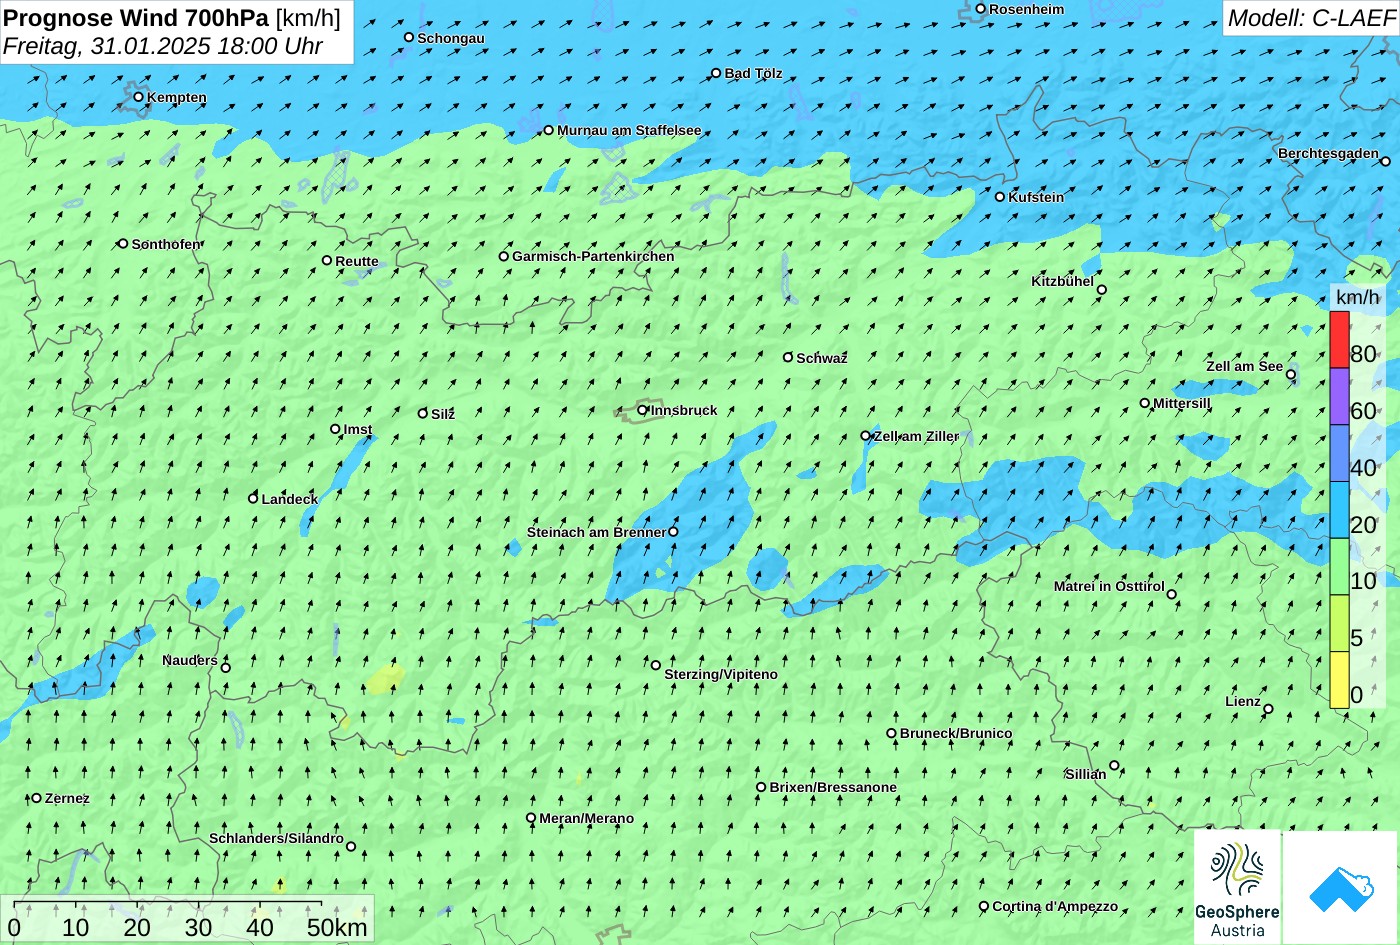This screenshot has height=945, width=1400.
Task: Click the Meran/Merano label
Action: pos(587,819)
